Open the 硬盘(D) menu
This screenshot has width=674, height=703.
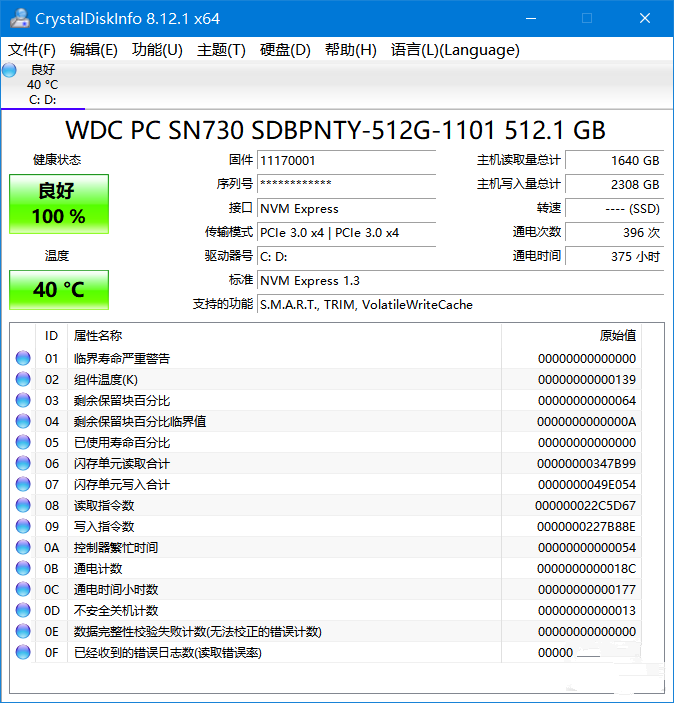pos(285,50)
